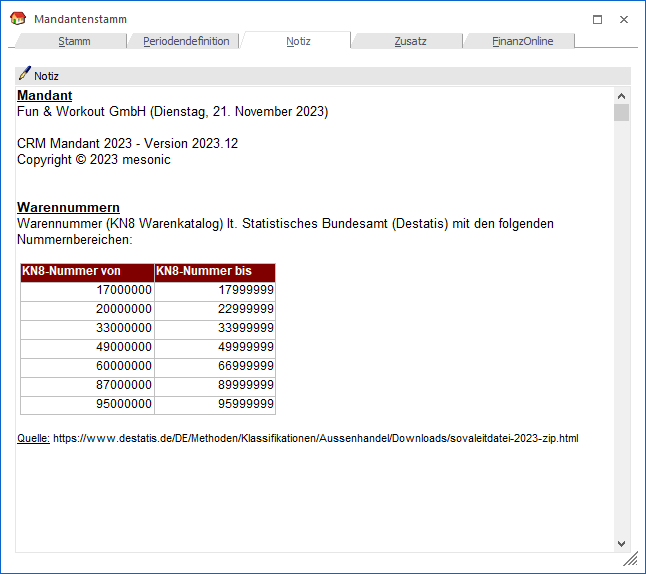This screenshot has height=574, width=646.
Task: Open the FinanzOnline tab
Action: pyautogui.click(x=522, y=41)
